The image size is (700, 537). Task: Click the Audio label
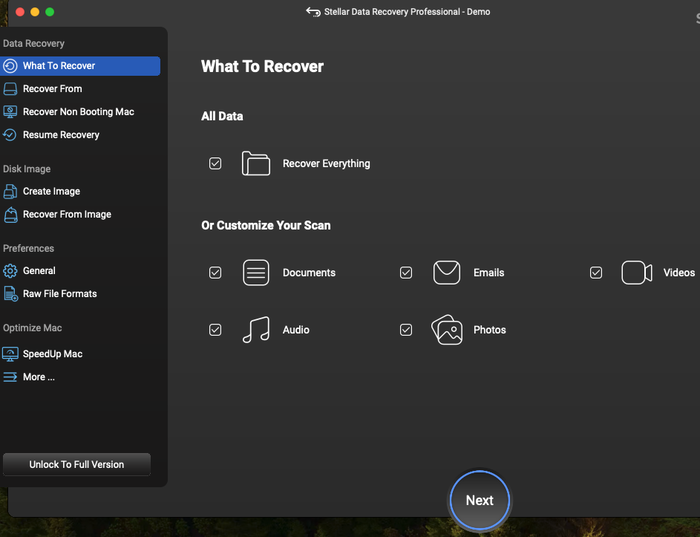[x=296, y=330]
